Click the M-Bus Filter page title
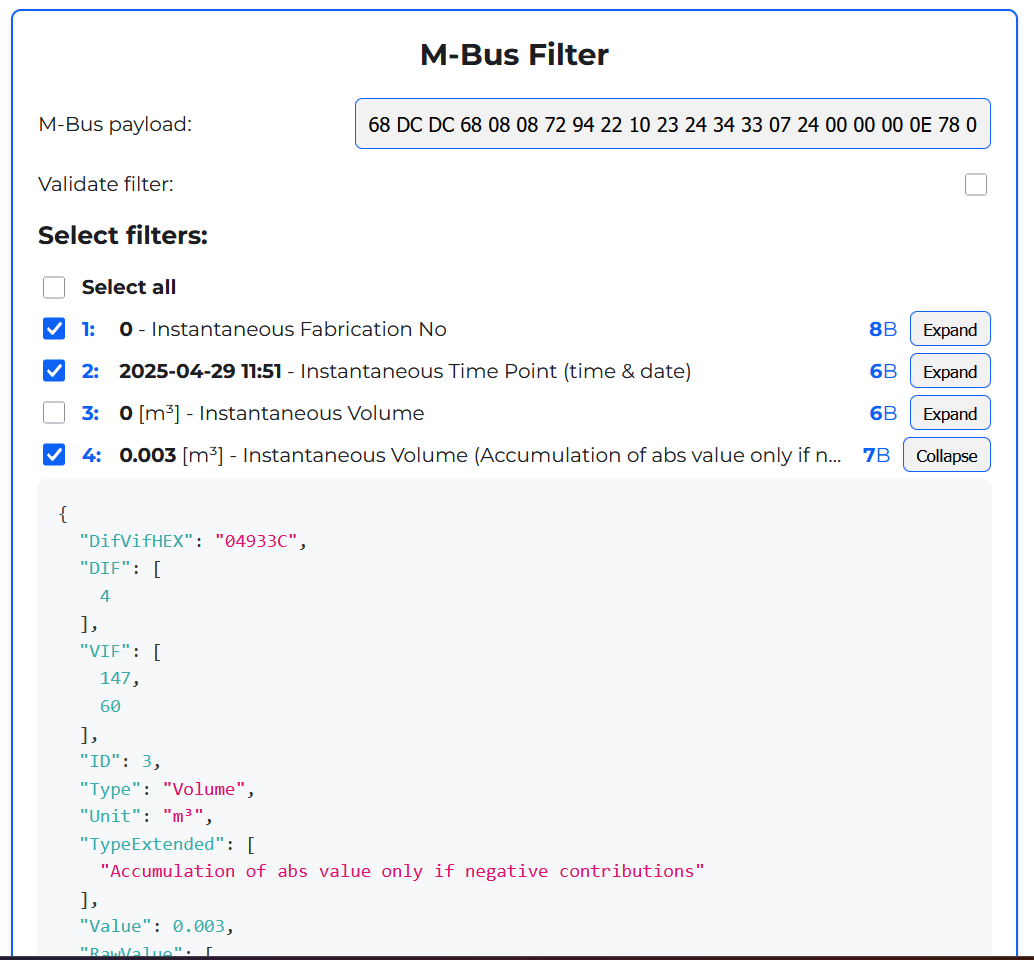 click(x=514, y=55)
